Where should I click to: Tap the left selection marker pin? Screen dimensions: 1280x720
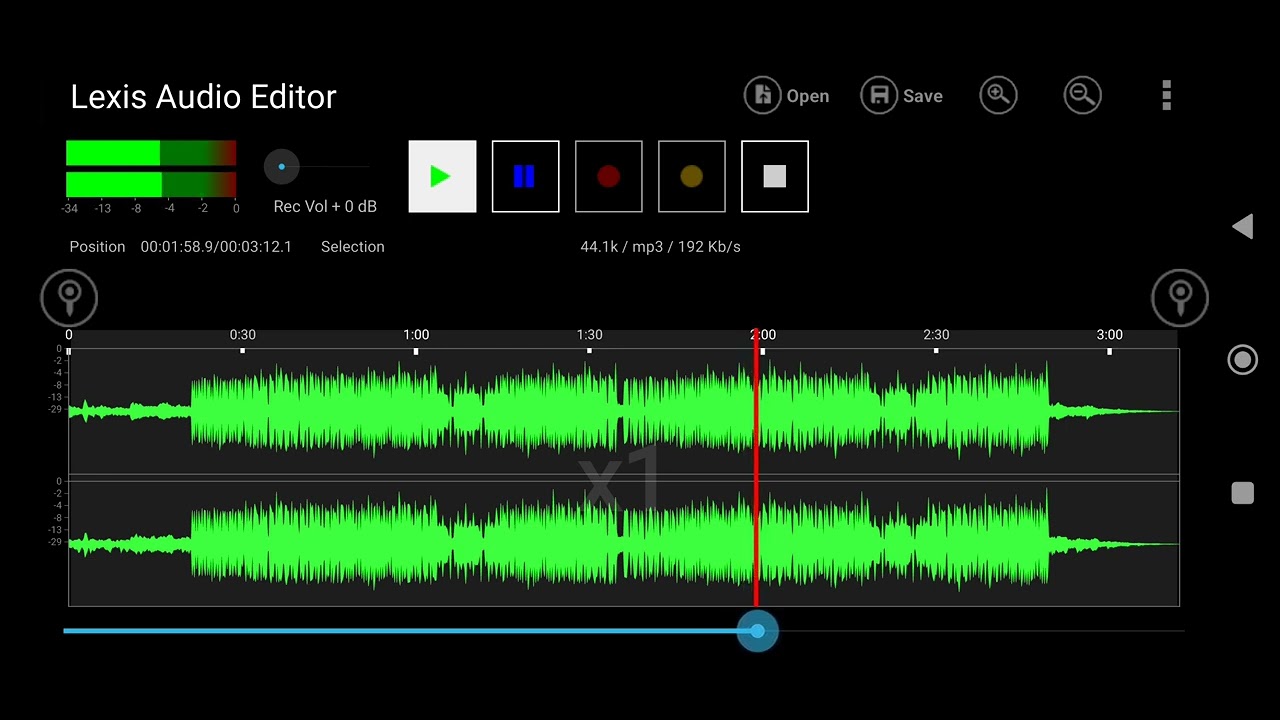click(69, 297)
